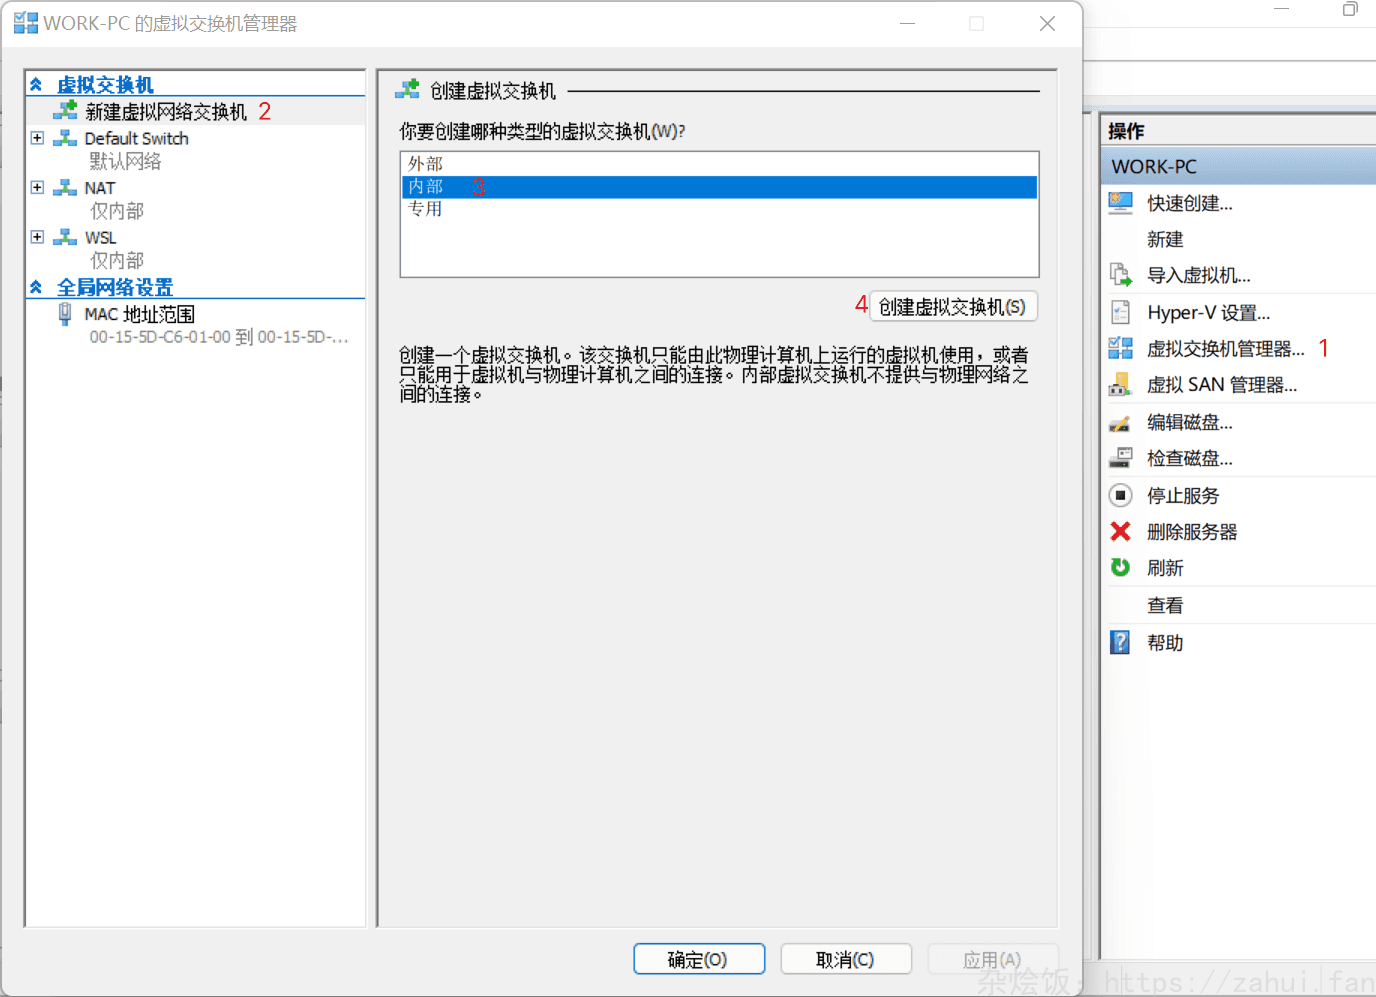Click the 虚拟 SAN 管理器 icon
Viewport: 1376px width, 997px height.
tap(1120, 385)
